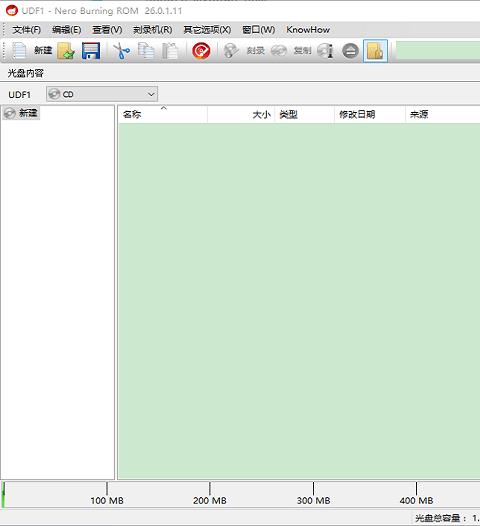Open the 编辑(E) menu
This screenshot has height=526, width=480.
[x=66, y=30]
